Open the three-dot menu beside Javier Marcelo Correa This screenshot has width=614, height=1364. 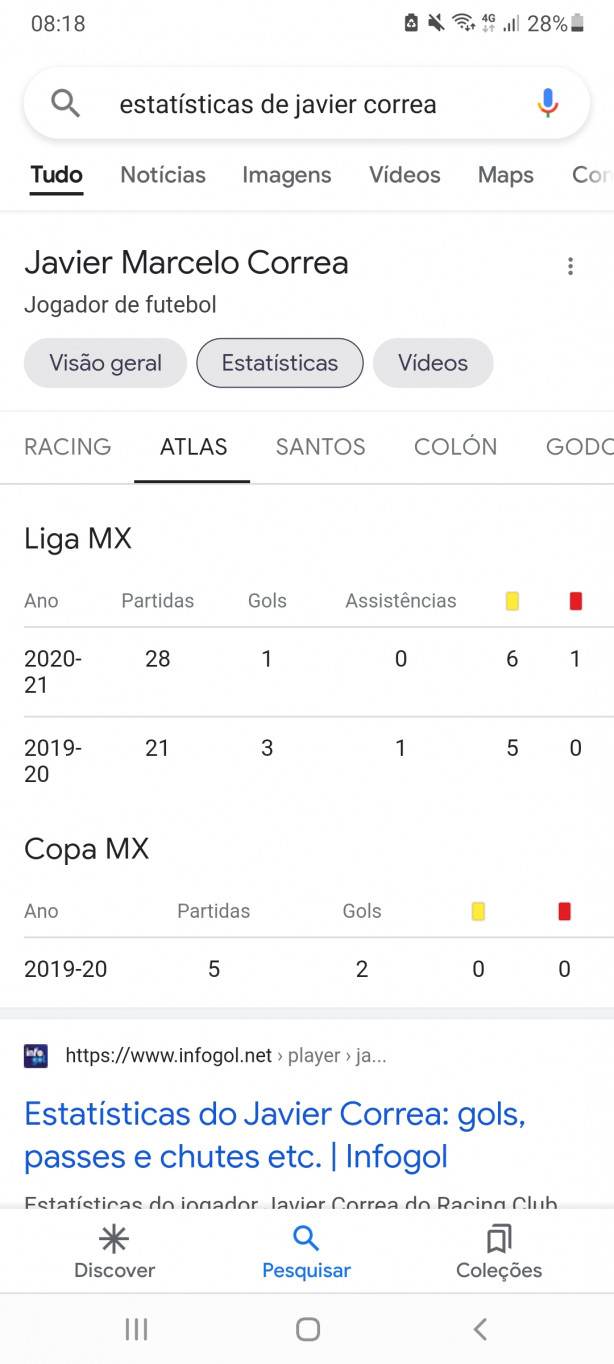pos(570,266)
